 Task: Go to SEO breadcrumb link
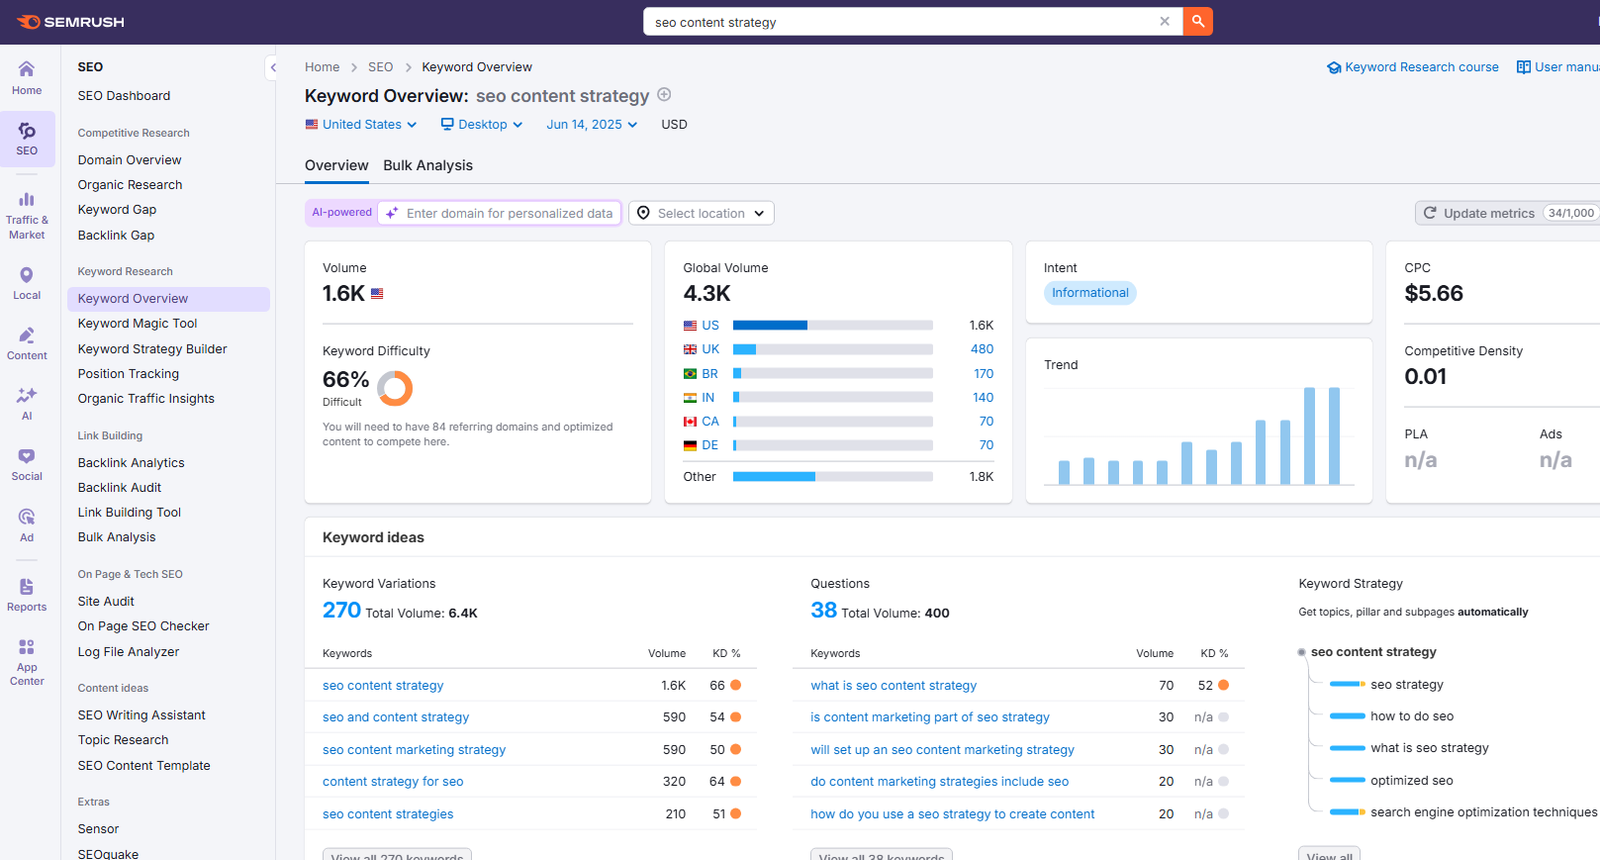point(380,67)
